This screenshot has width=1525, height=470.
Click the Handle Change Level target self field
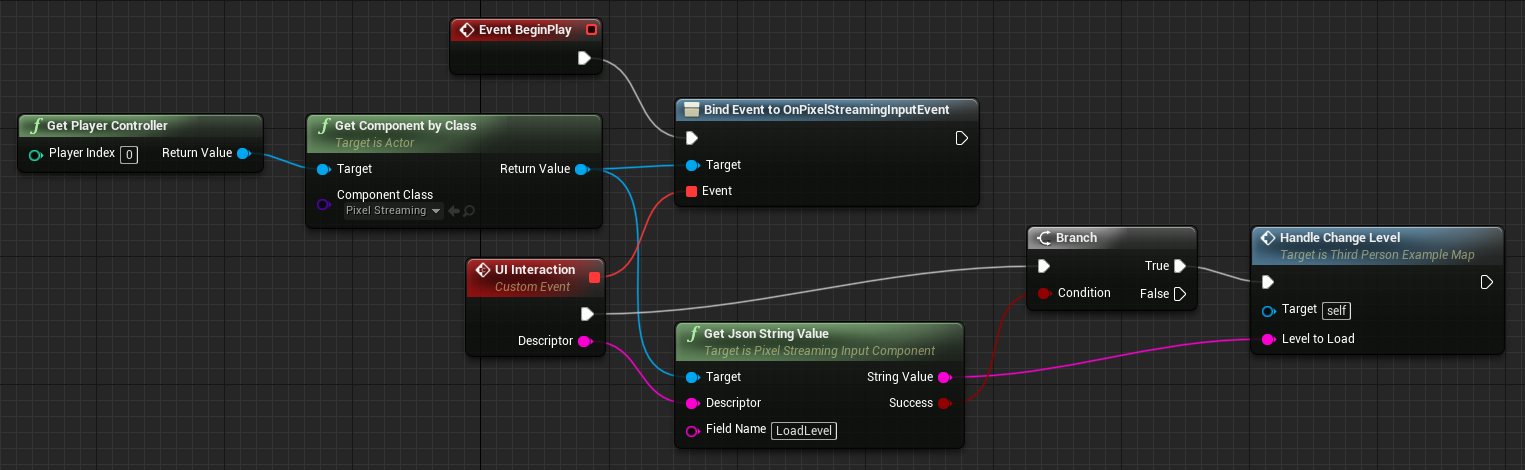pyautogui.click(x=1337, y=311)
